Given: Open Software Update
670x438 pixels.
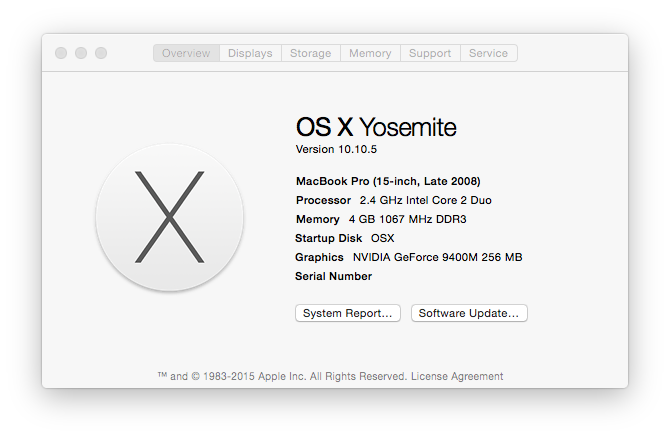Looking at the screenshot, I should pyautogui.click(x=469, y=313).
